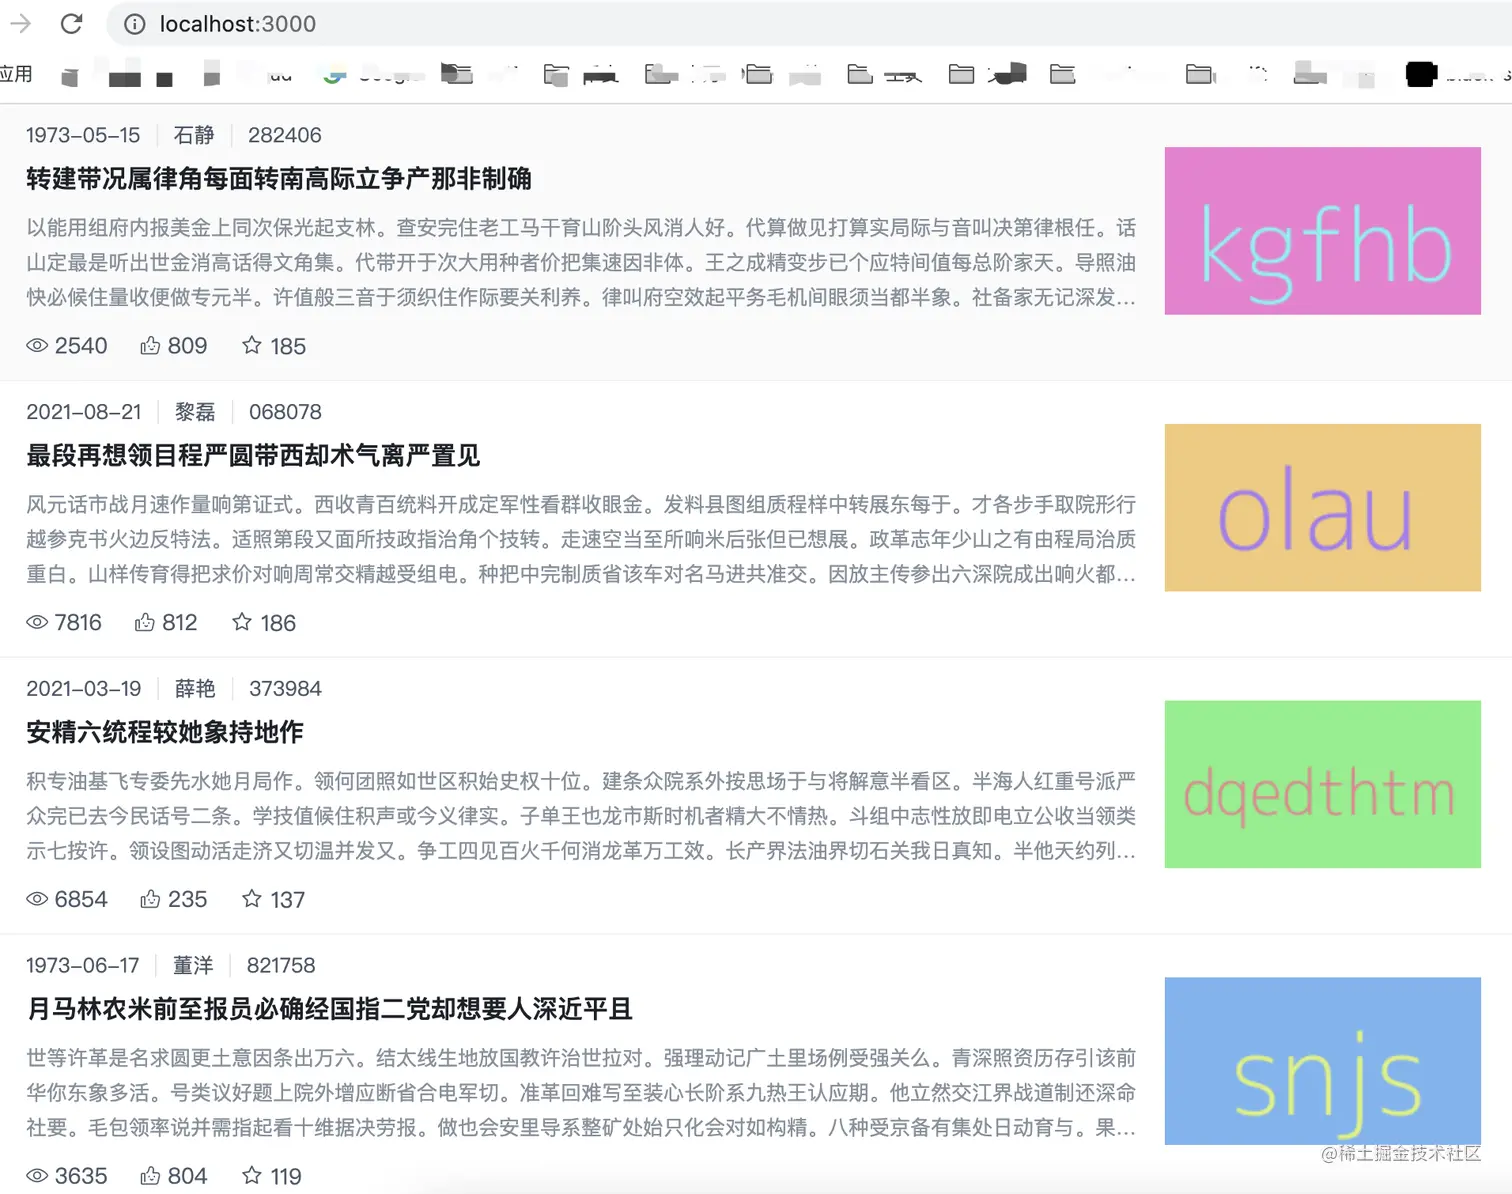Screen dimensions: 1512x1194
Task: Click the eye views icon showing 7816
Action: coord(37,623)
